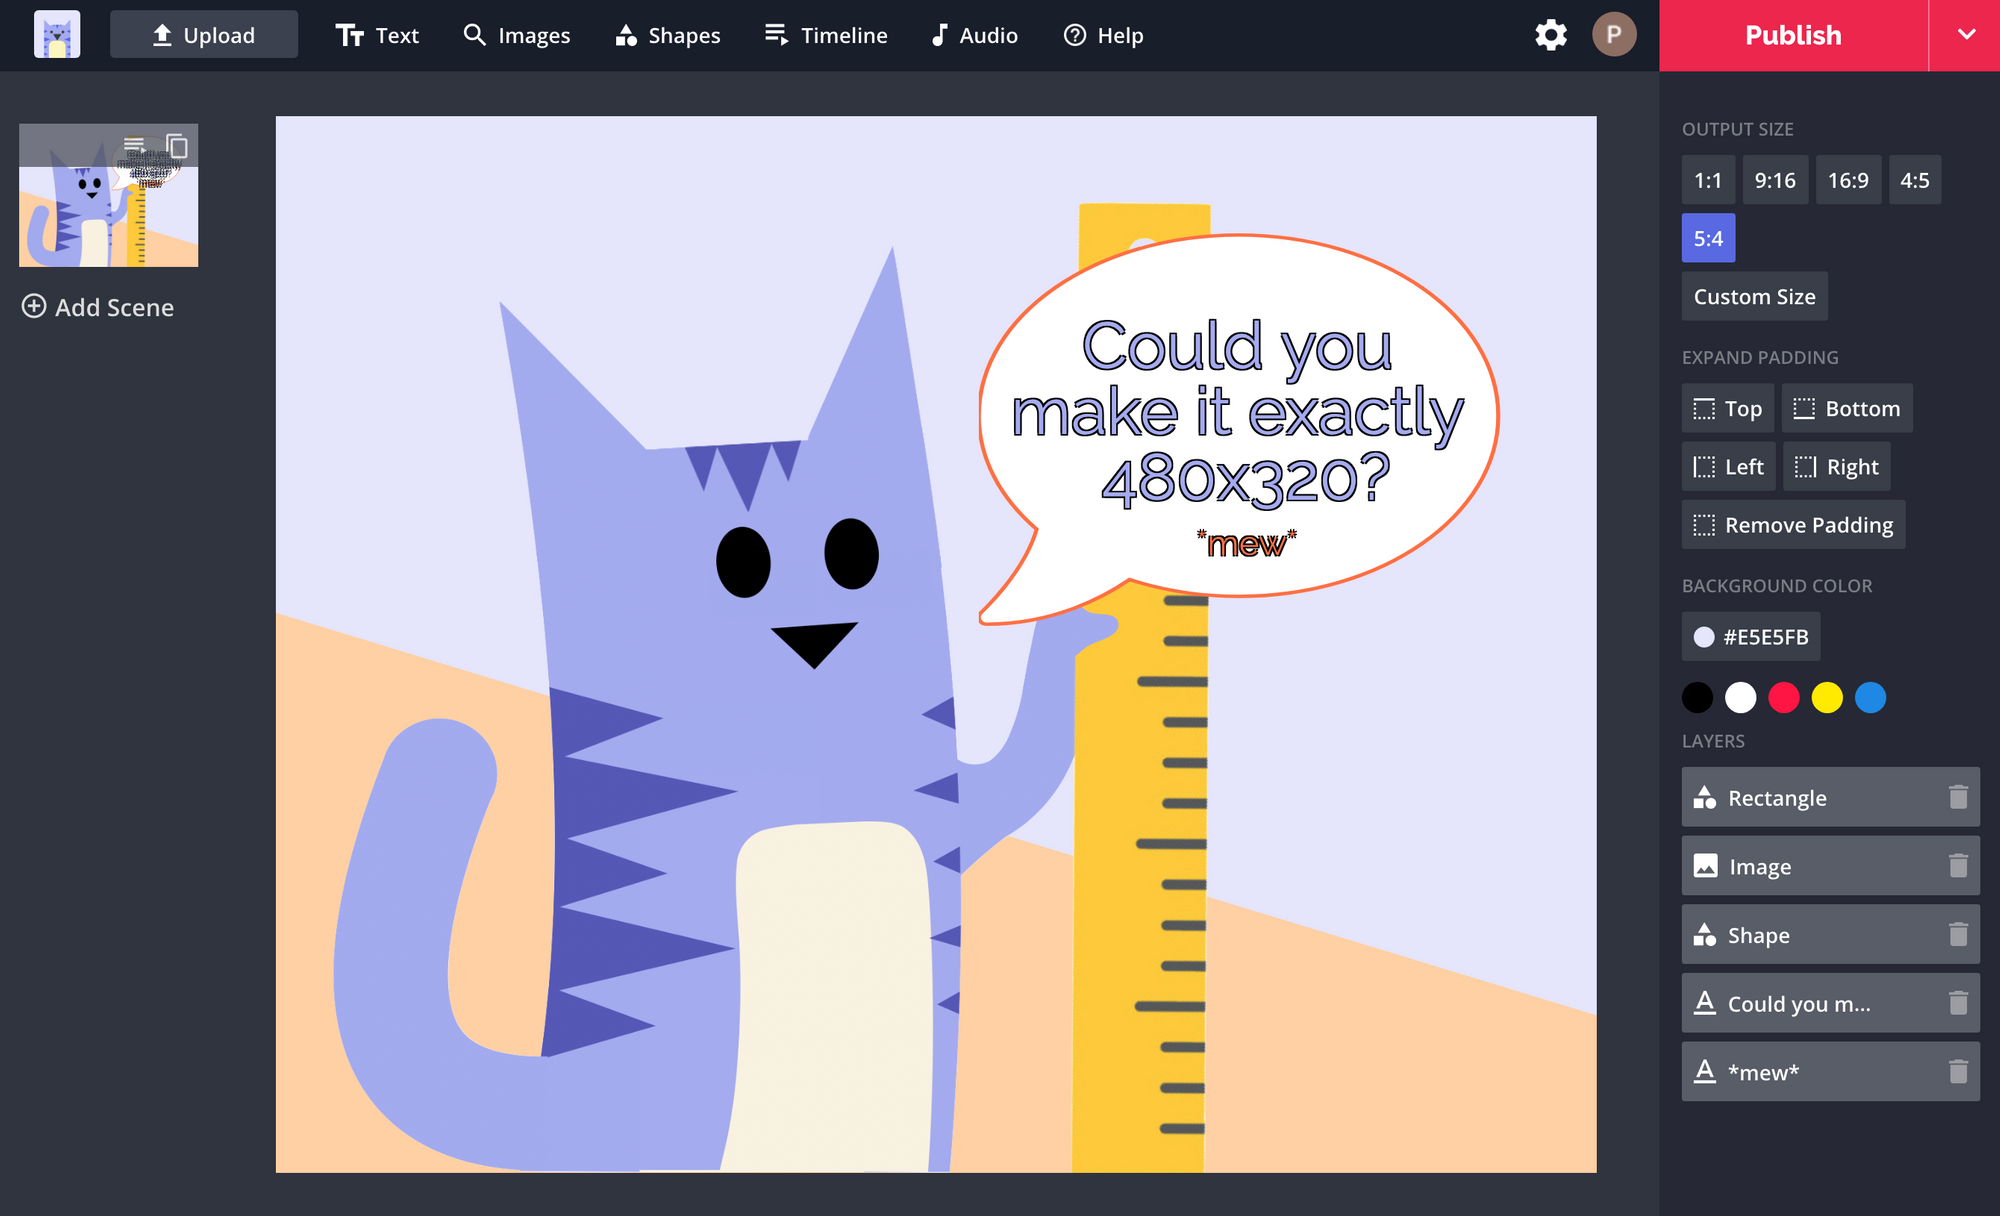Viewport: 2000px width, 1216px height.
Task: Open the Shapes menu
Action: [668, 35]
